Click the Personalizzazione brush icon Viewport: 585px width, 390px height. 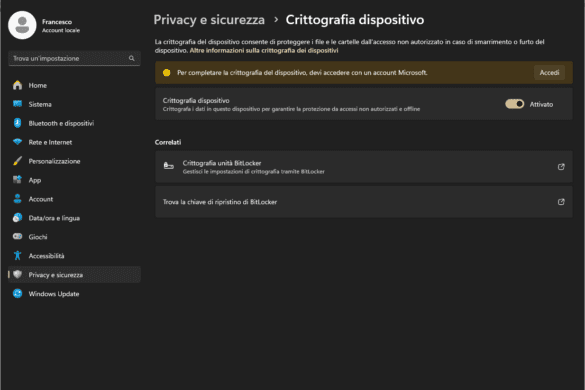(18, 161)
